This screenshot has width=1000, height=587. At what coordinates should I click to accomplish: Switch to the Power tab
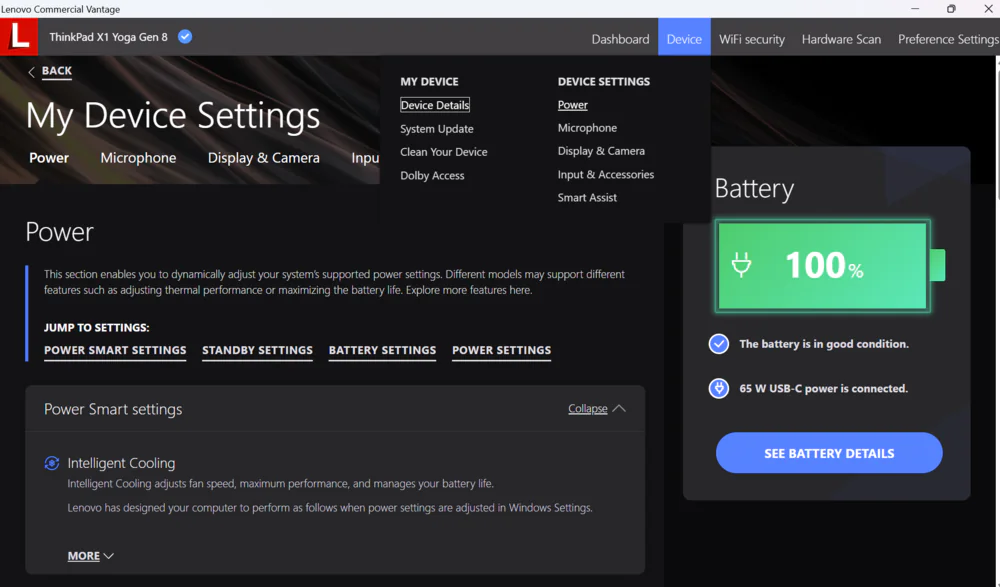click(49, 158)
